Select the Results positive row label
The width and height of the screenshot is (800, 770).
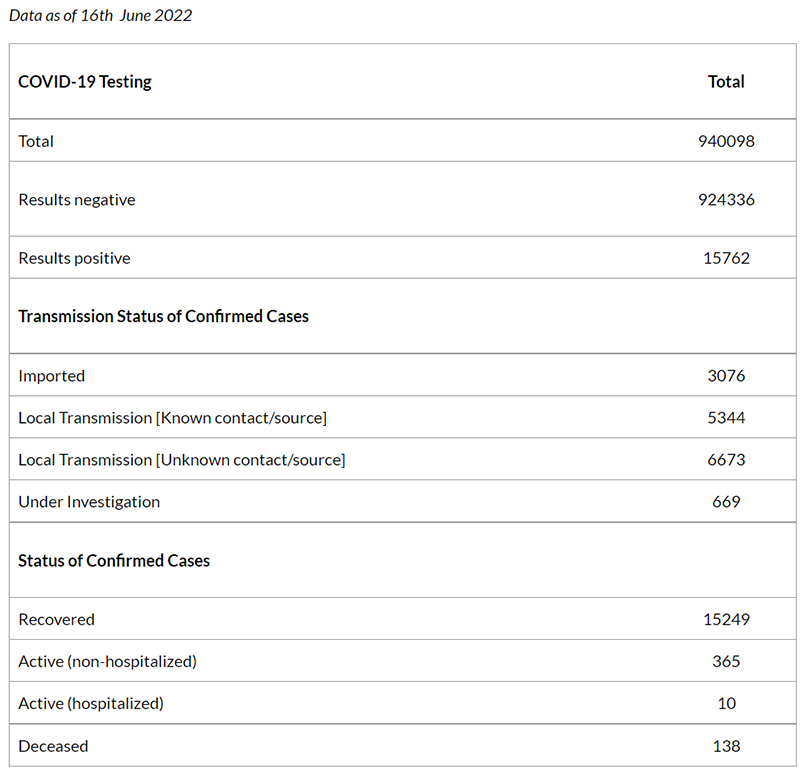(74, 258)
